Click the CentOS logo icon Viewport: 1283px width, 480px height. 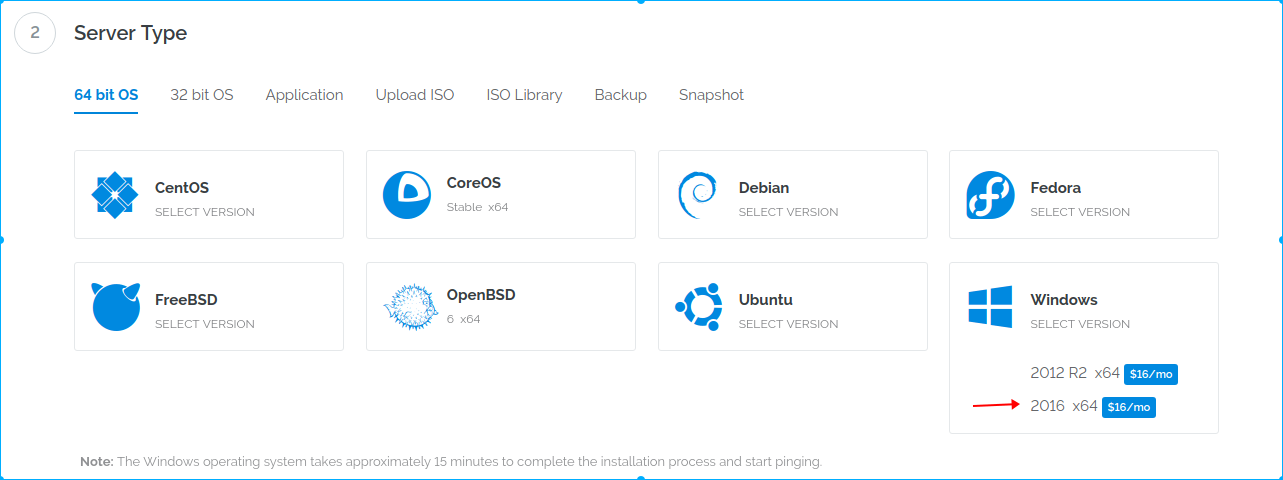(x=115, y=195)
